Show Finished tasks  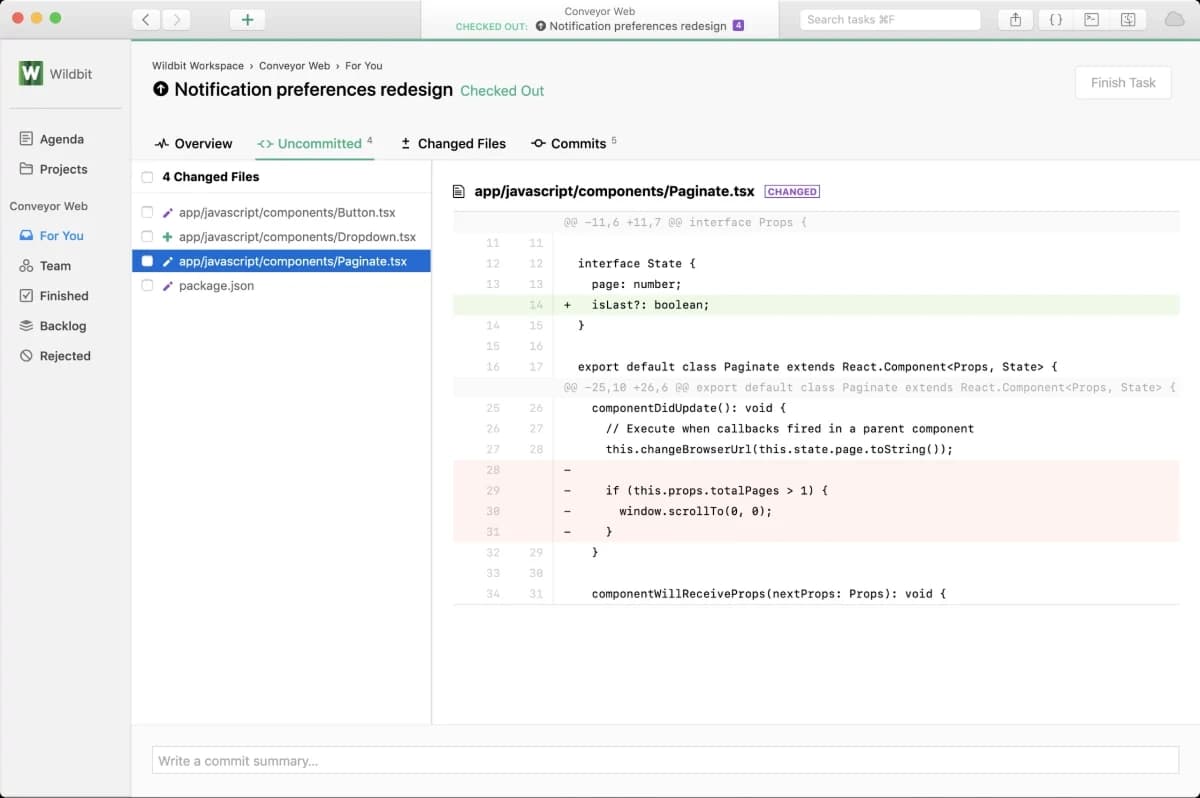pyautogui.click(x=54, y=296)
